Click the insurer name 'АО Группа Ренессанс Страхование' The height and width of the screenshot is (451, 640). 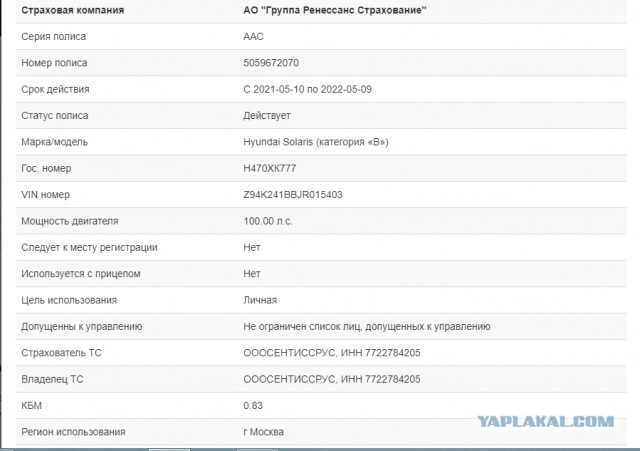335,10
